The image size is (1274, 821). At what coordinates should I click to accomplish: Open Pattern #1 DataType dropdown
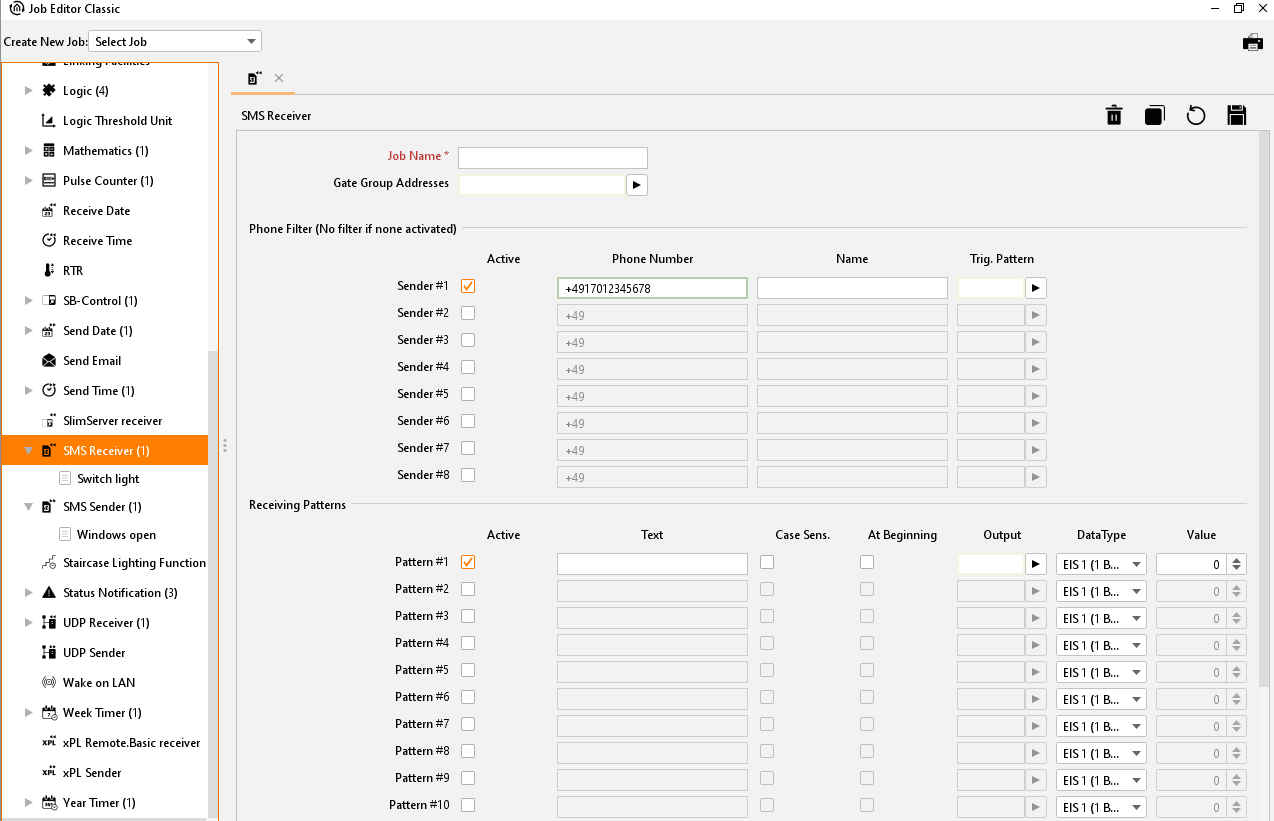click(1101, 565)
